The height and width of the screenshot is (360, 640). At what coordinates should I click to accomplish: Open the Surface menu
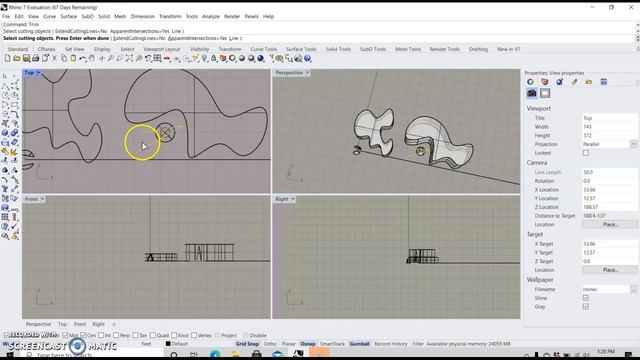tap(69, 16)
